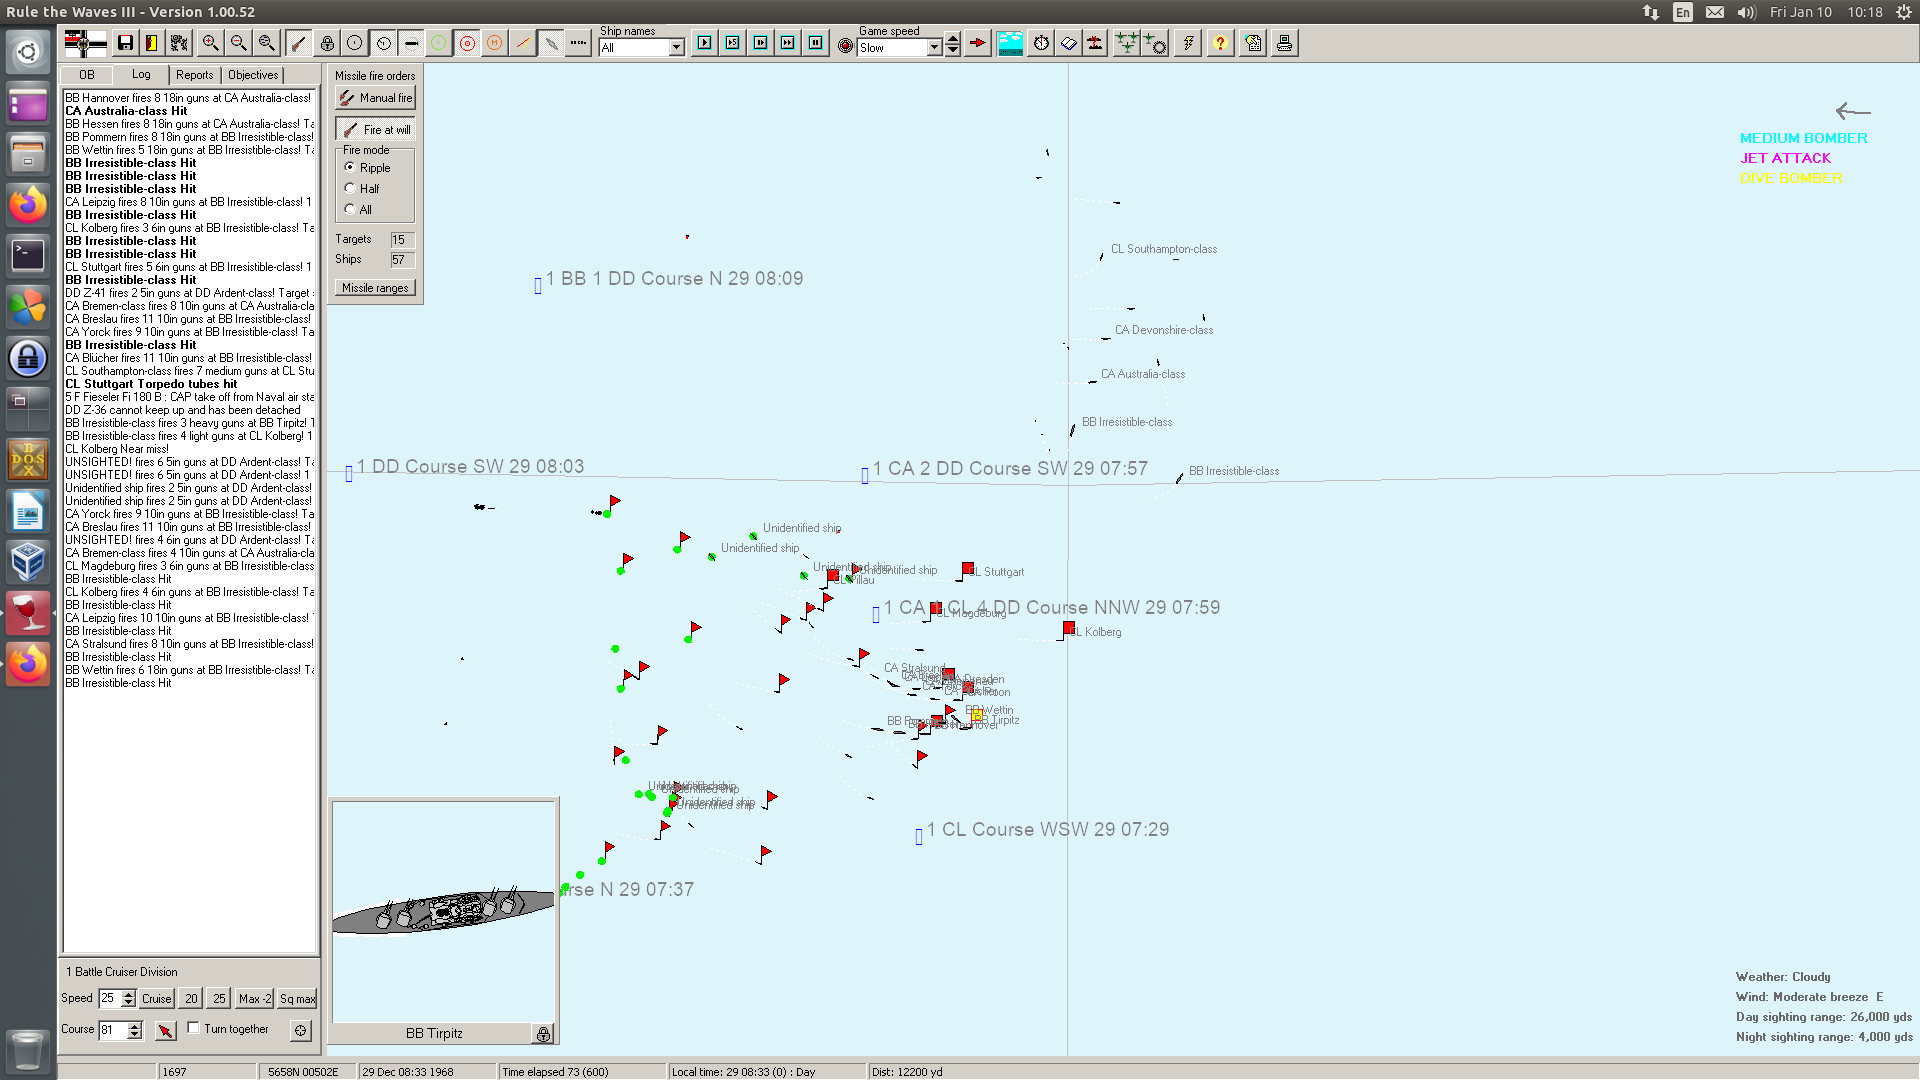The image size is (1920, 1080).
Task: Click the Course input field
Action: pos(112,1030)
